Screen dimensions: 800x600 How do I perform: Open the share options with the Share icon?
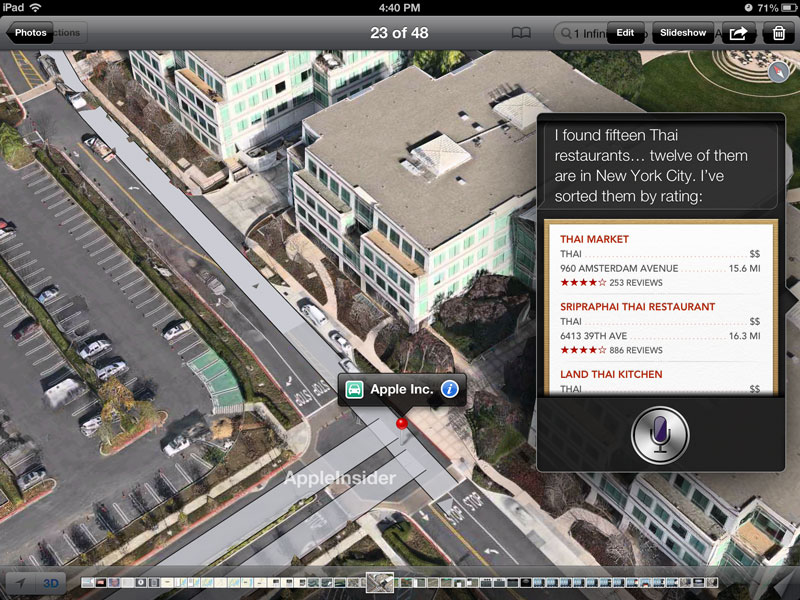(738, 32)
